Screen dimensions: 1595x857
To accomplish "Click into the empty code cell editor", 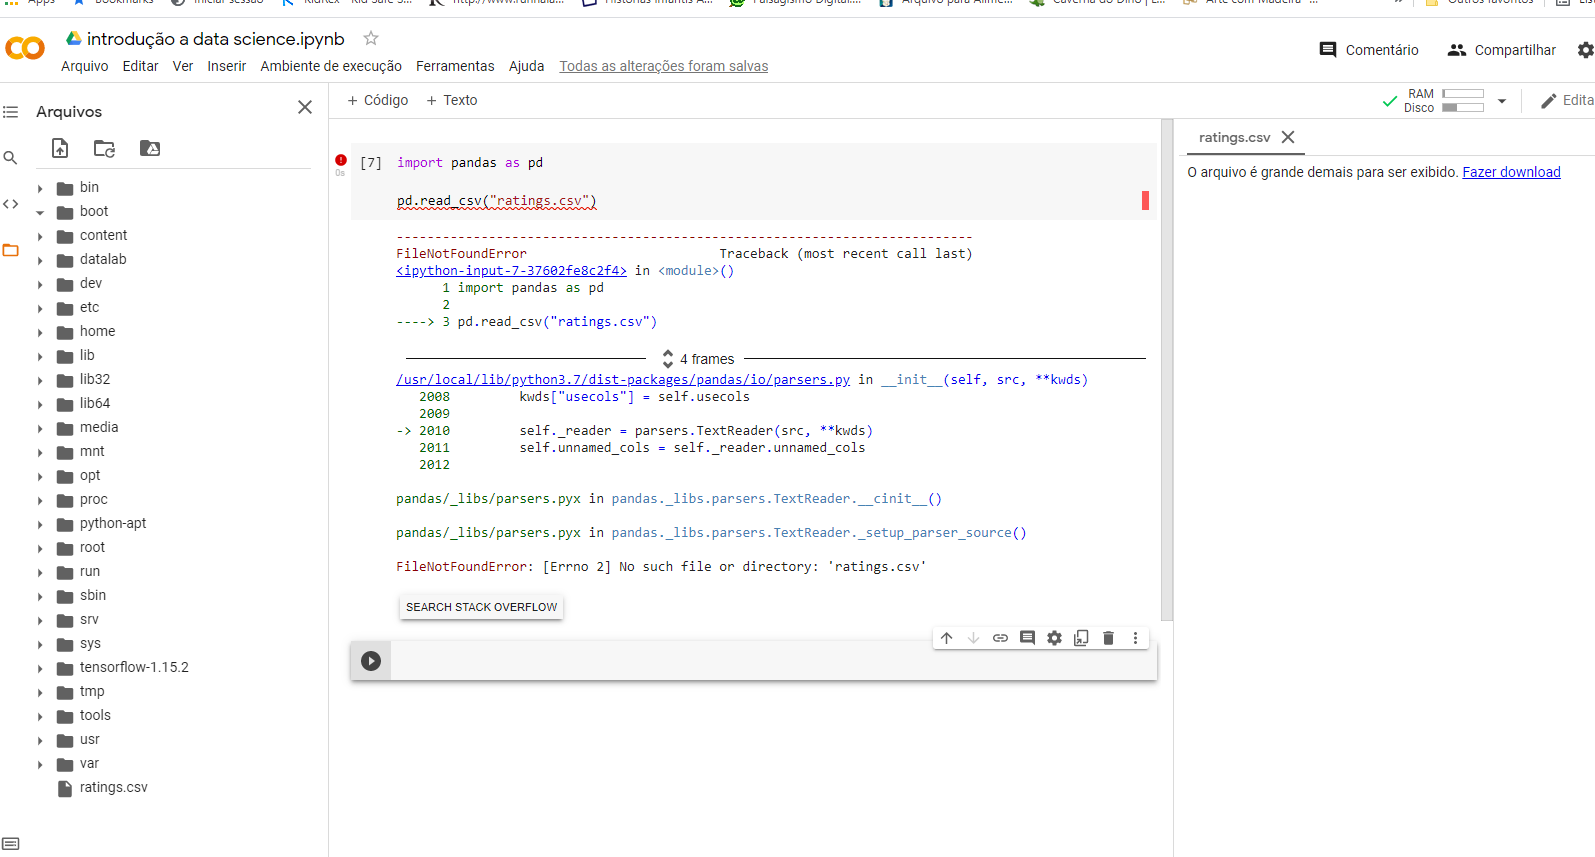I will click(x=773, y=661).
